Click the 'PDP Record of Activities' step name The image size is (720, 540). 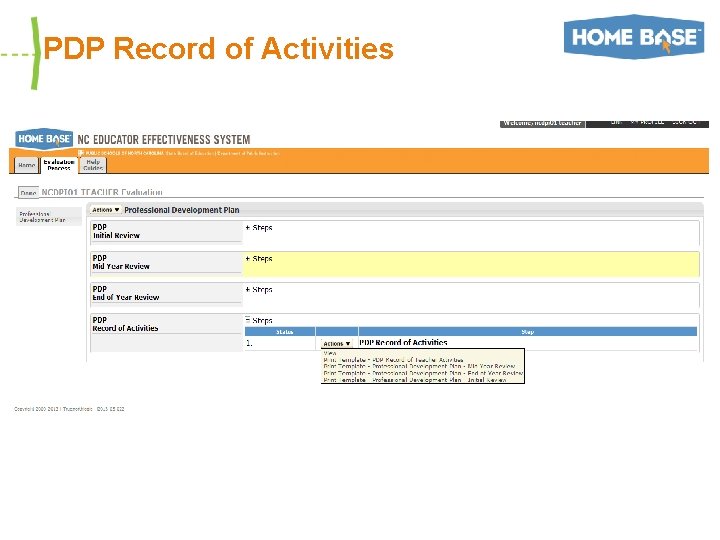[403, 343]
